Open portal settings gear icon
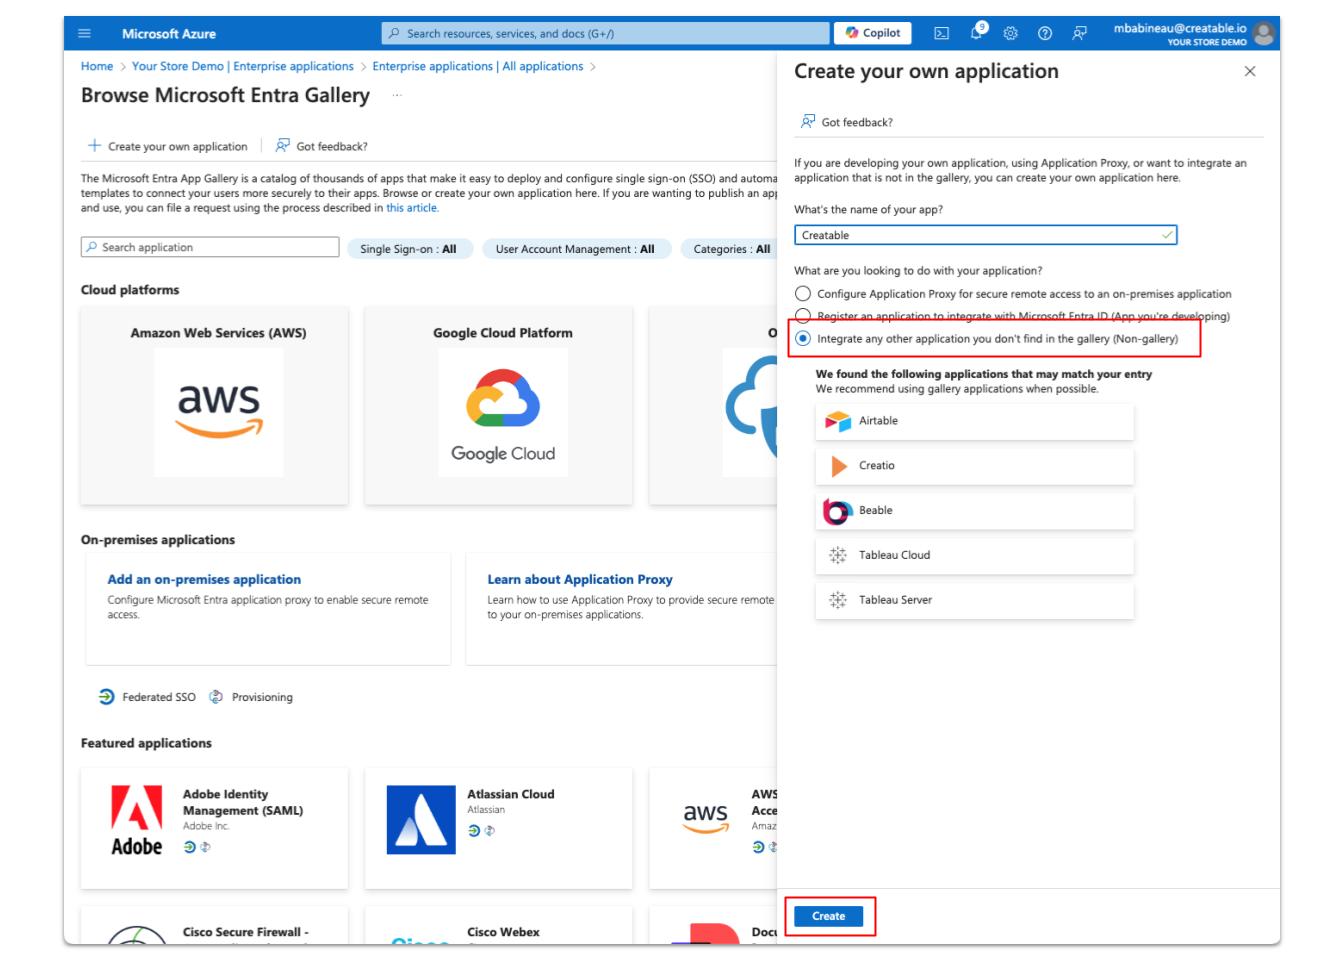Screen dimensions: 1344x960 1010,33
